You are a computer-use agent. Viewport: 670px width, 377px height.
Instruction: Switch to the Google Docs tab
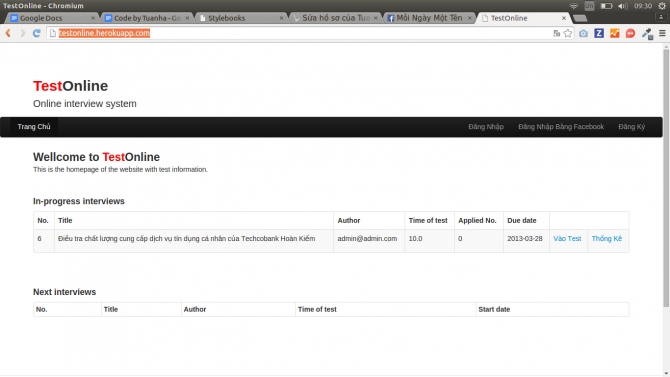coord(52,18)
